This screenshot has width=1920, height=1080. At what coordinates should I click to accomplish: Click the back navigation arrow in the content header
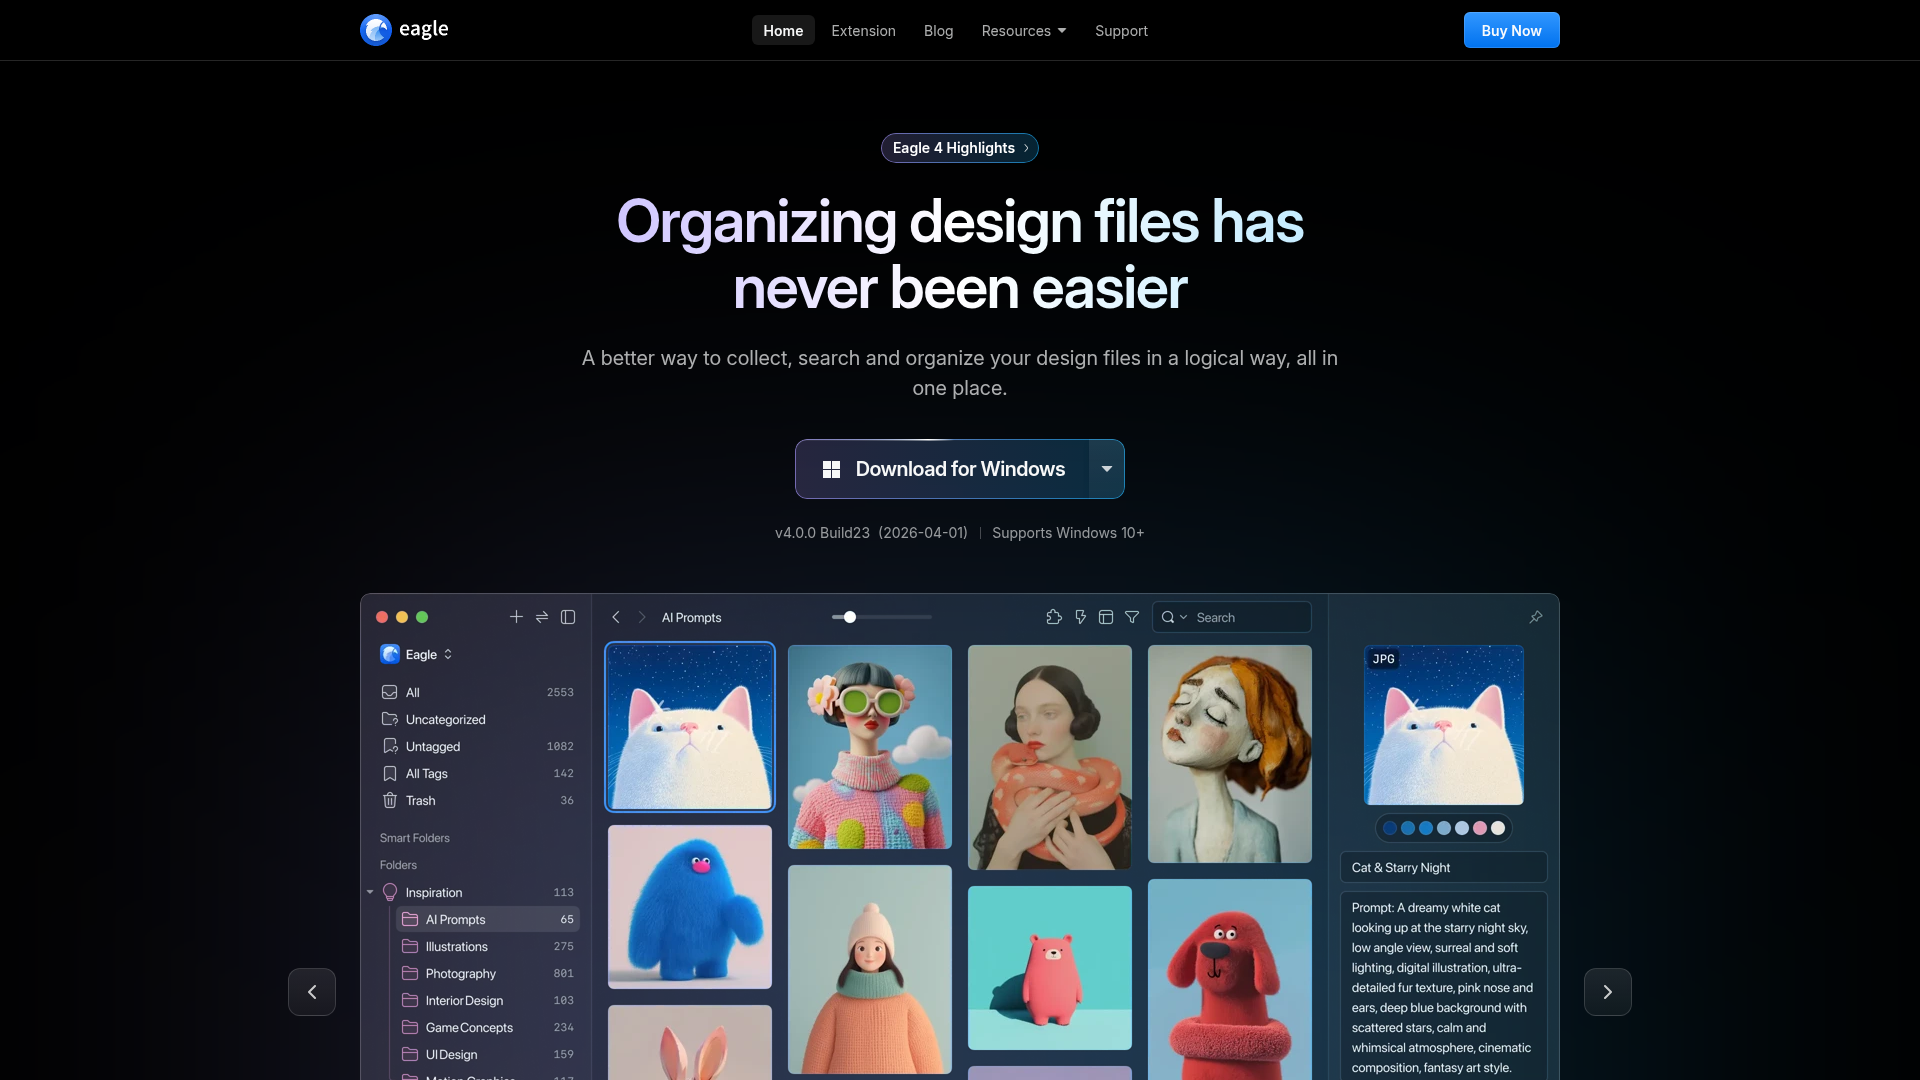point(616,617)
